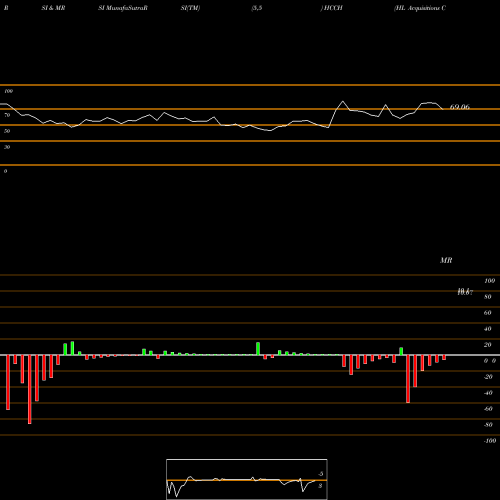Click the -100 label on the MR axis

point(490,441)
